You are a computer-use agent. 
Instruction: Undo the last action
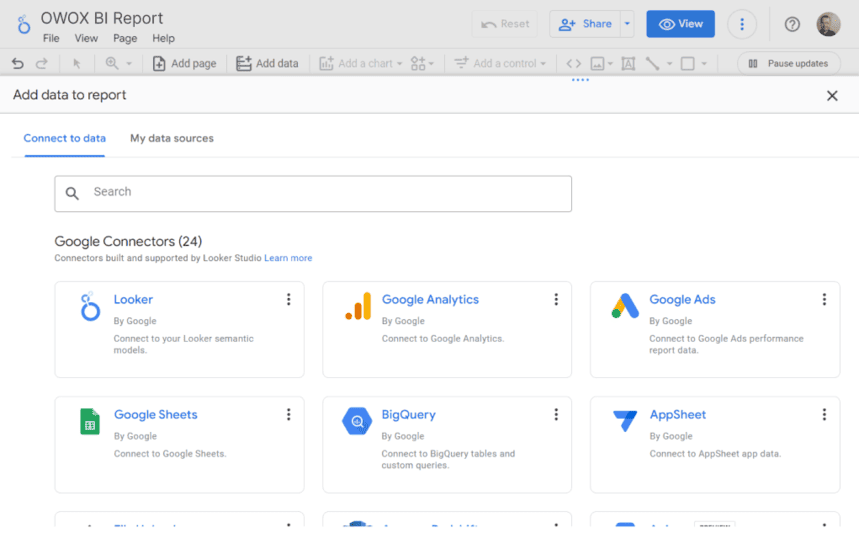pyautogui.click(x=18, y=64)
